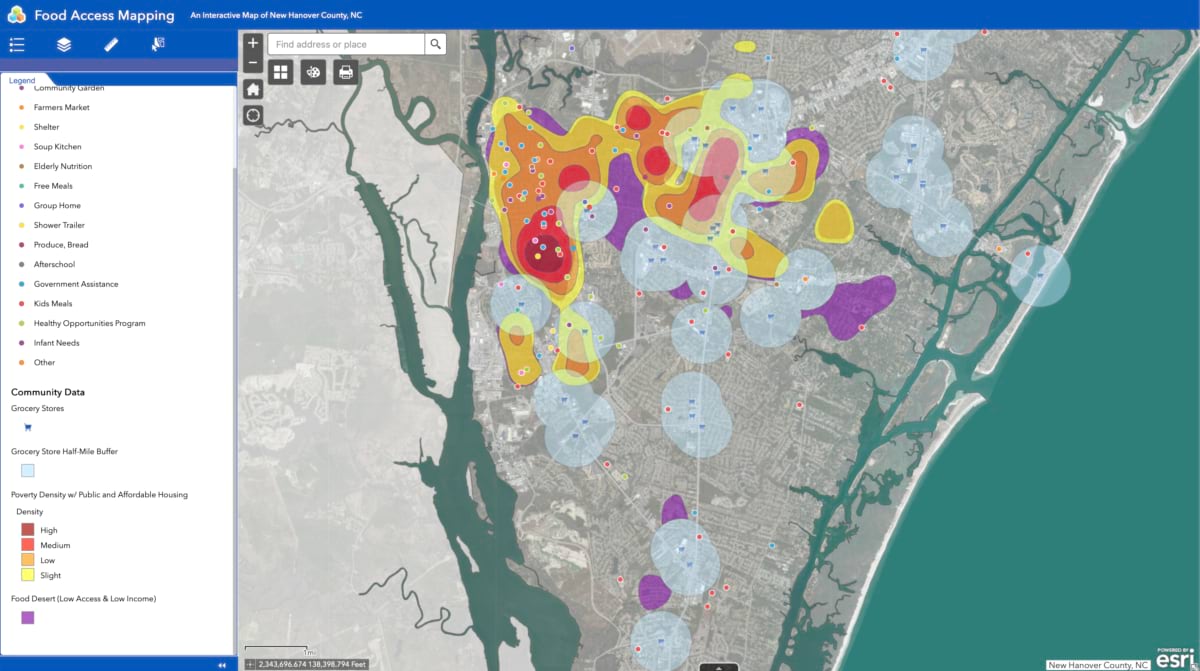Click the Food Desert purple swatch
The height and width of the screenshot is (671, 1200).
click(28, 618)
